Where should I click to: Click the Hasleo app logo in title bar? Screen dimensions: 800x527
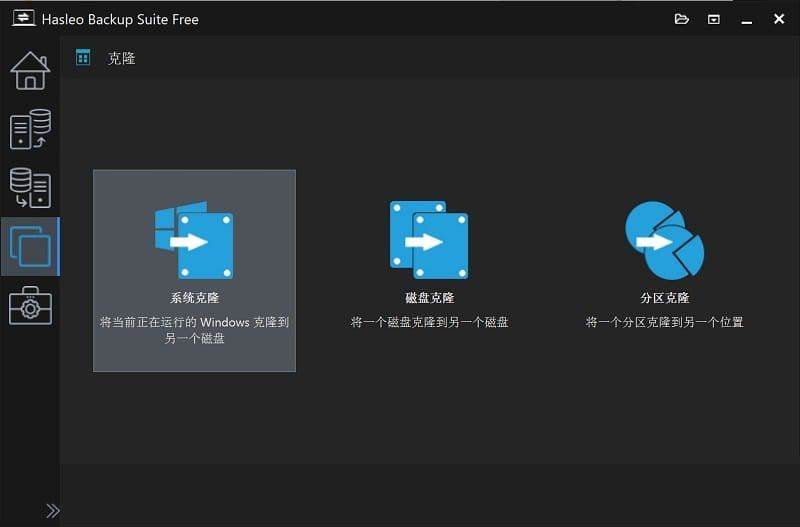(x=20, y=18)
